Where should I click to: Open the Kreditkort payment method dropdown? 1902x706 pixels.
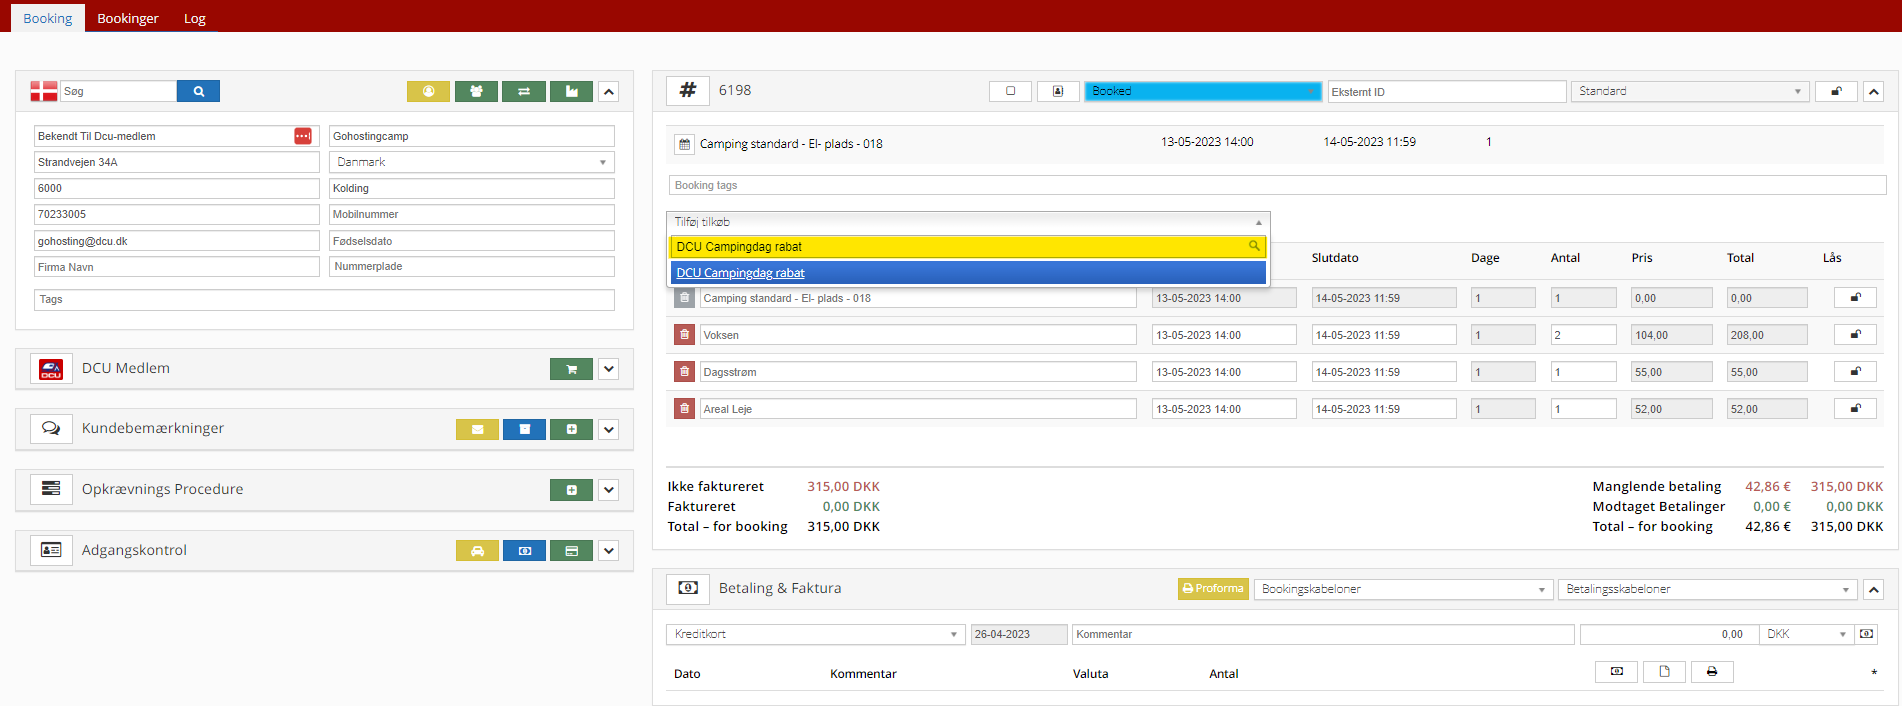point(814,634)
